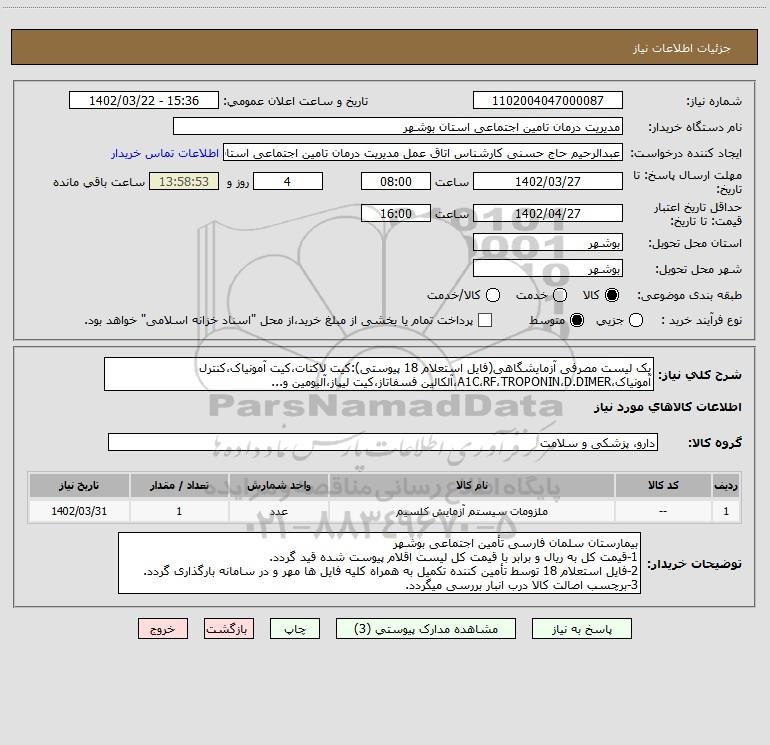
Task: Toggle the 'اسناد خزانه اسلامی' payment checkbox
Action: tap(485, 320)
